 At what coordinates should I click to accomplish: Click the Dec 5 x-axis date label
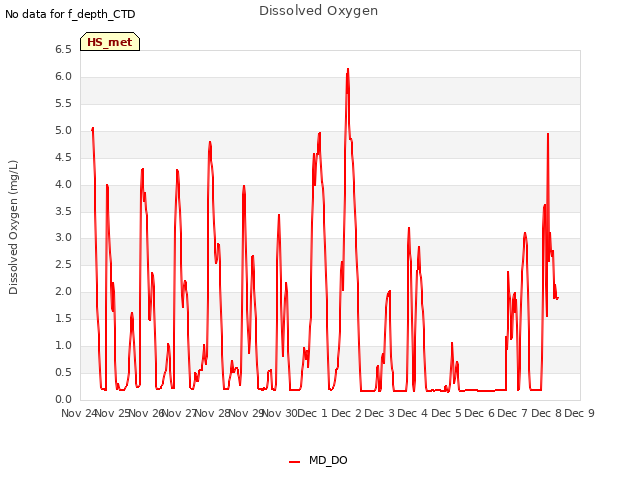(x=446, y=413)
